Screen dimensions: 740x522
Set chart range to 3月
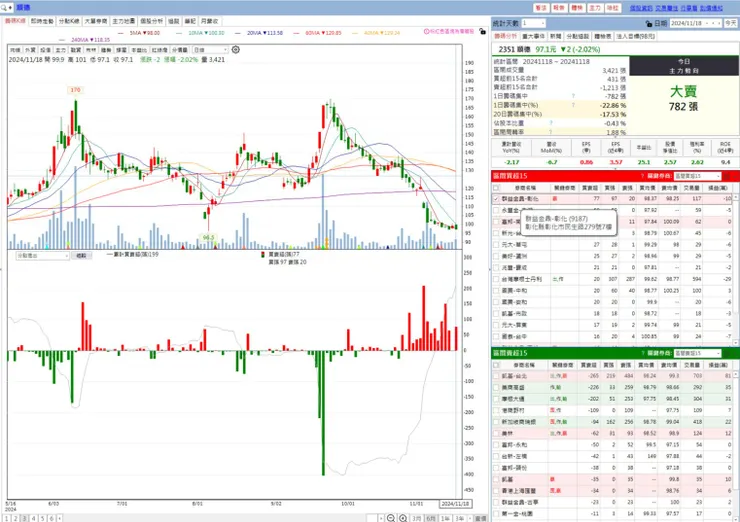(x=416, y=518)
